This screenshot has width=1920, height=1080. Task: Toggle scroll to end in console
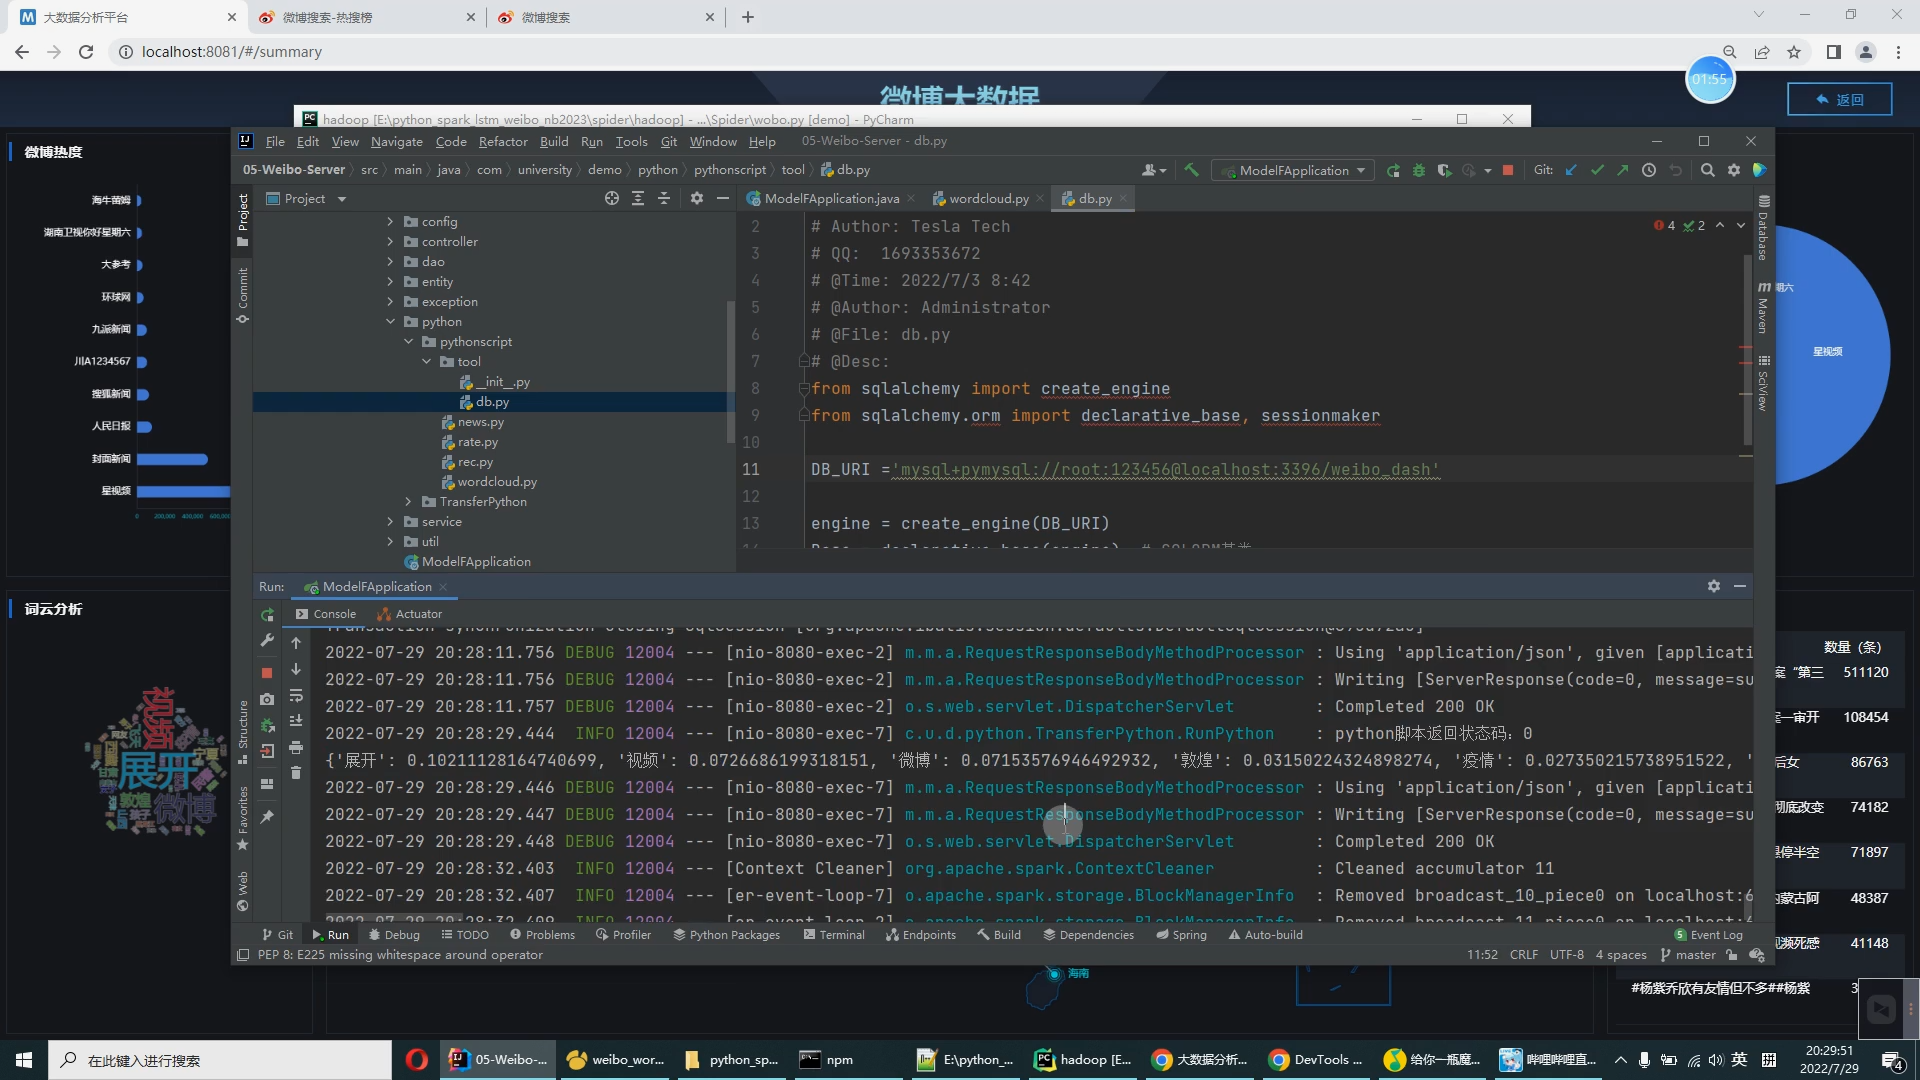pyautogui.click(x=296, y=720)
